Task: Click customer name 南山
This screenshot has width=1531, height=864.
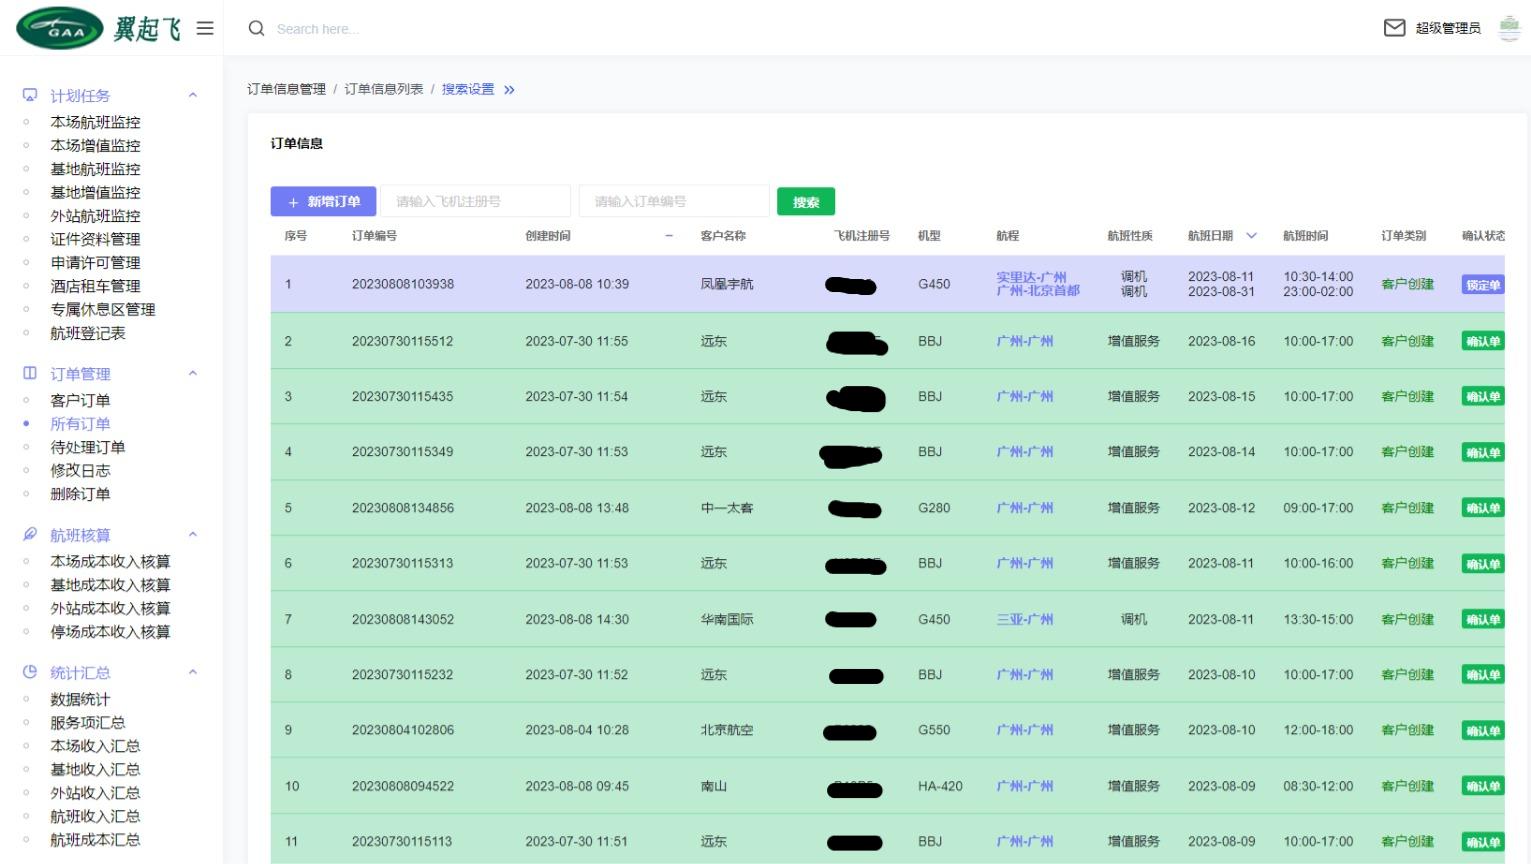Action: coord(714,786)
